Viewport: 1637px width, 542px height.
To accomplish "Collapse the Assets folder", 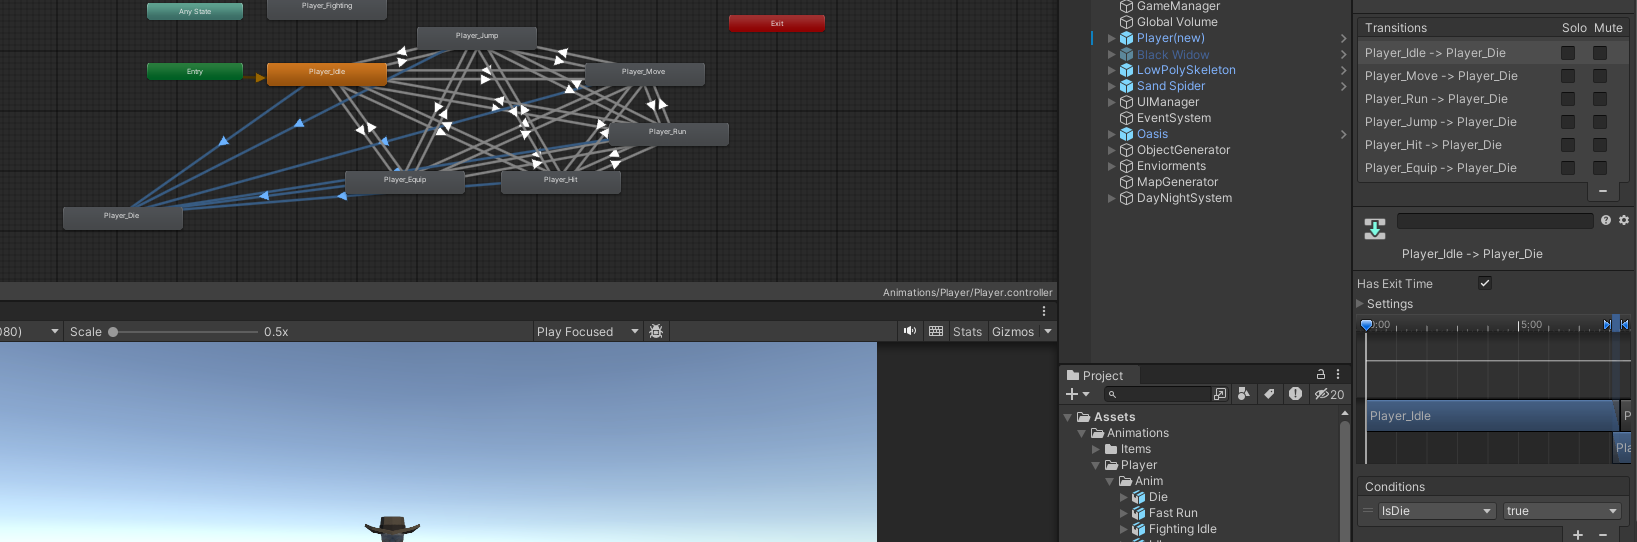I will pyautogui.click(x=1068, y=417).
